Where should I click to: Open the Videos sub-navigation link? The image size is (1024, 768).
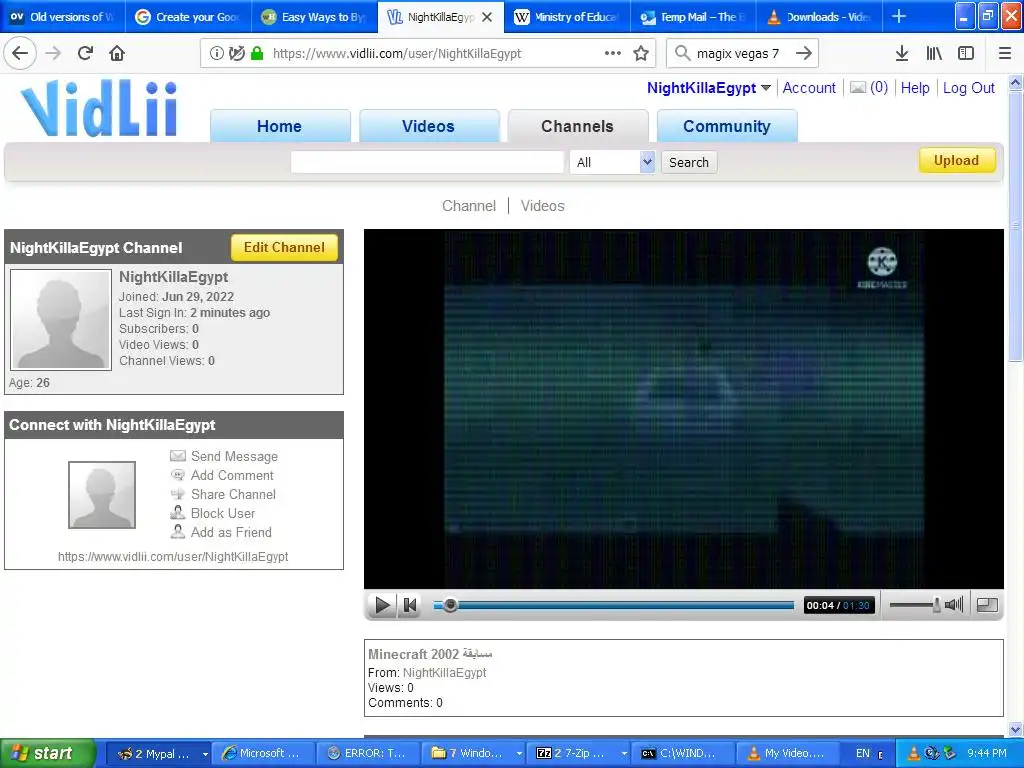[543, 206]
